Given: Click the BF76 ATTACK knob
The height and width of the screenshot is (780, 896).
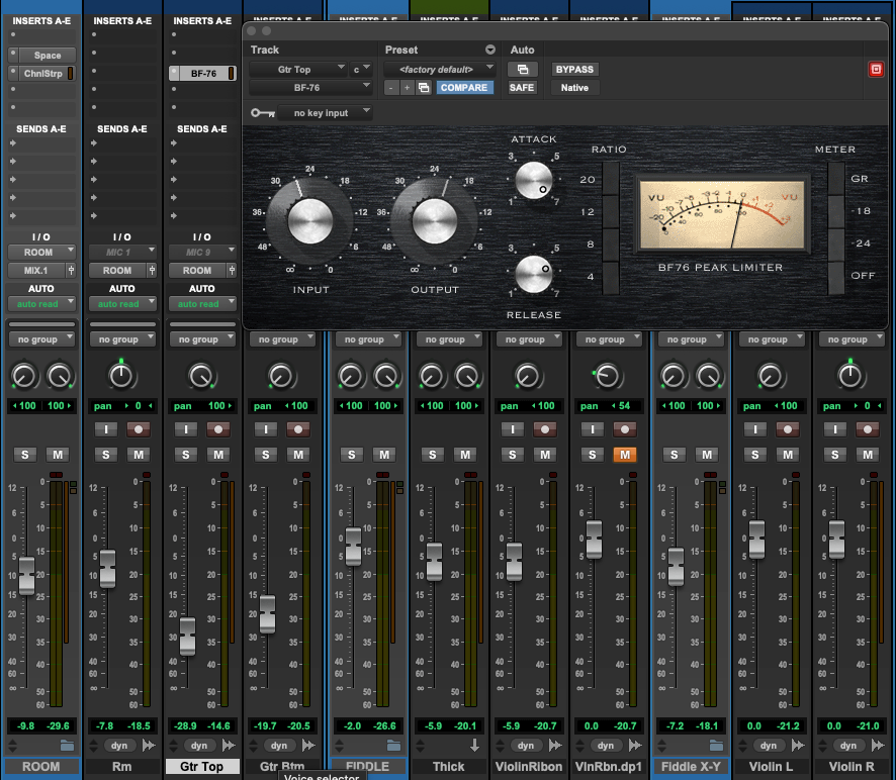Looking at the screenshot, I should [533, 180].
